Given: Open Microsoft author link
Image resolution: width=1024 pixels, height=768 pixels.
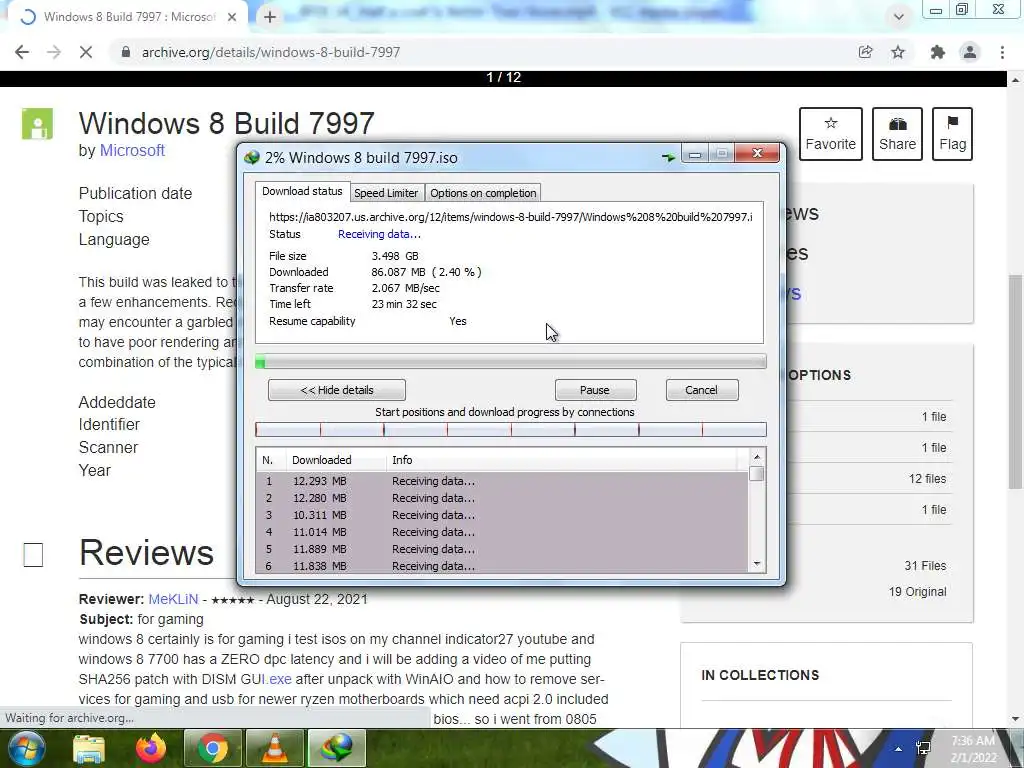Looking at the screenshot, I should coord(132,150).
